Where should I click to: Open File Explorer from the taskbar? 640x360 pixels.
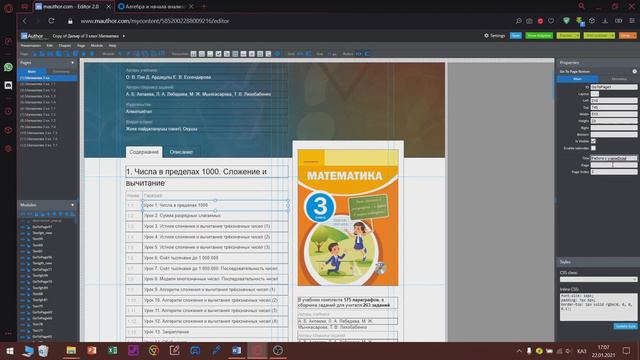tap(71, 351)
